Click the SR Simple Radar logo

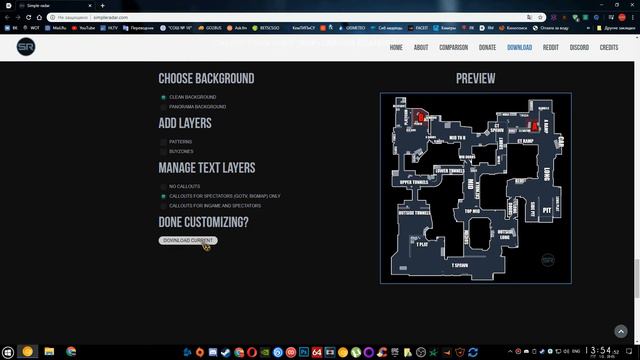pos(26,47)
